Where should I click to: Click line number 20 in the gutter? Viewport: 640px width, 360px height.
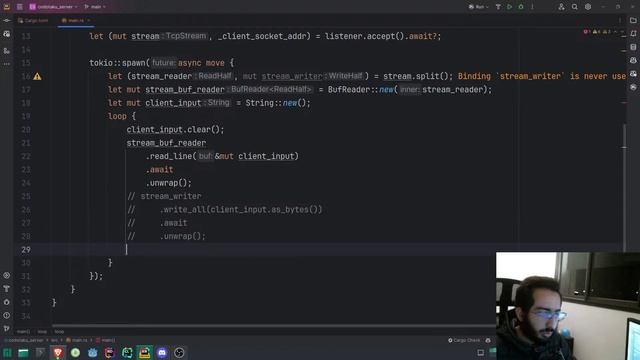point(26,130)
